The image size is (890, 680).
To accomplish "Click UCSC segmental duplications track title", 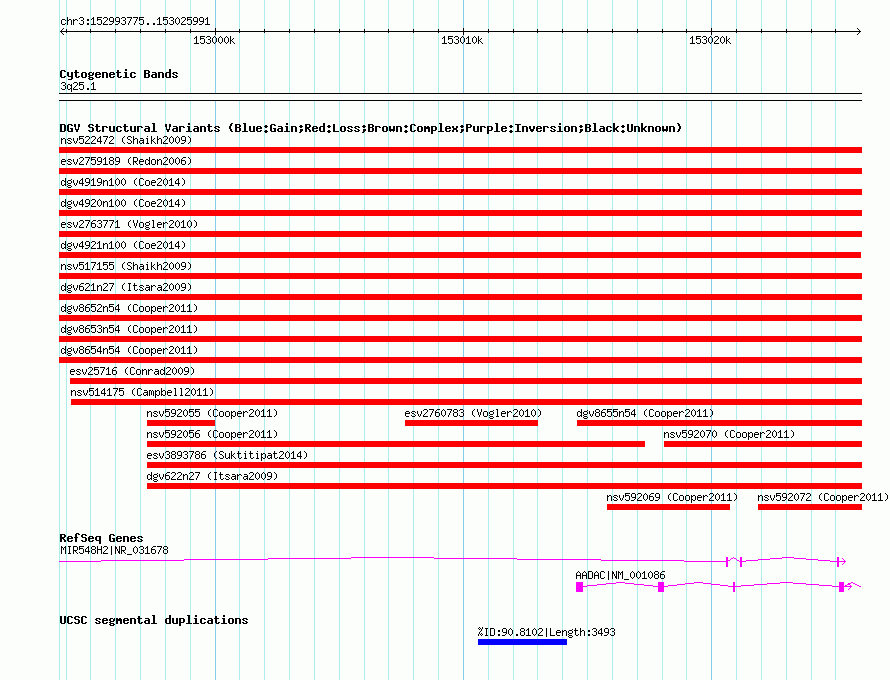I will tap(154, 620).
